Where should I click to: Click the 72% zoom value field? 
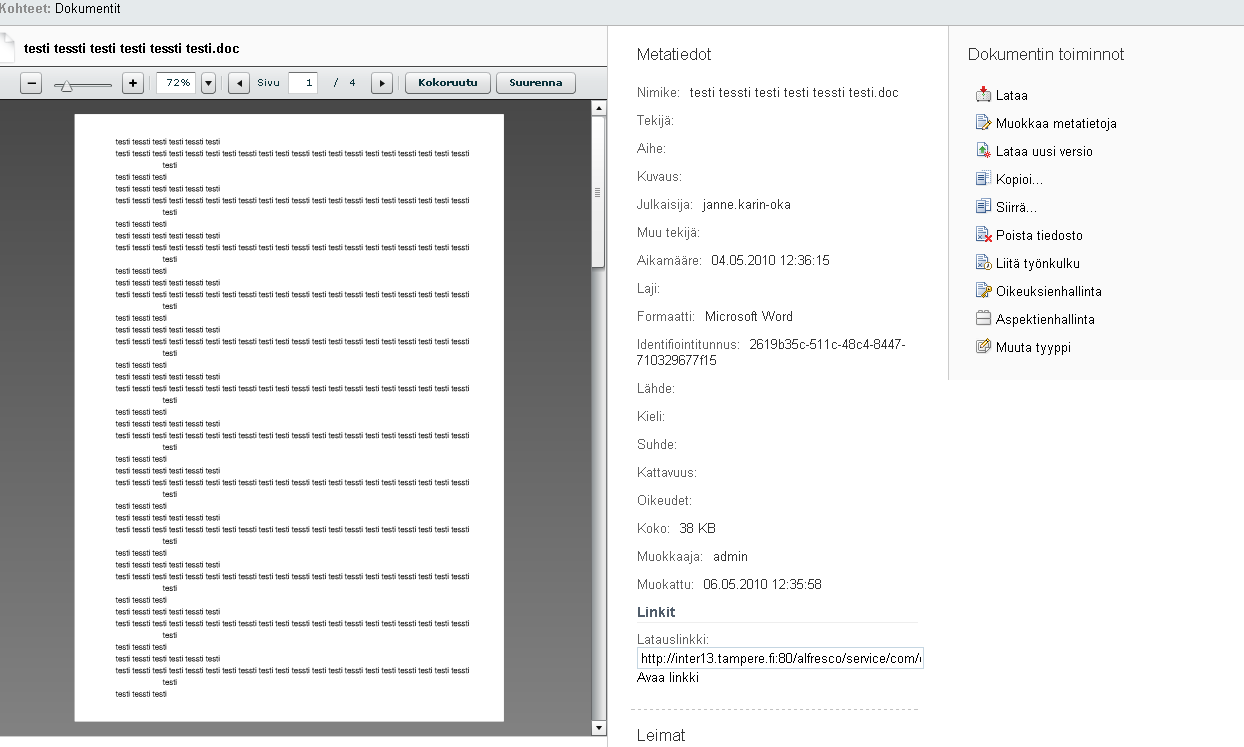[178, 83]
